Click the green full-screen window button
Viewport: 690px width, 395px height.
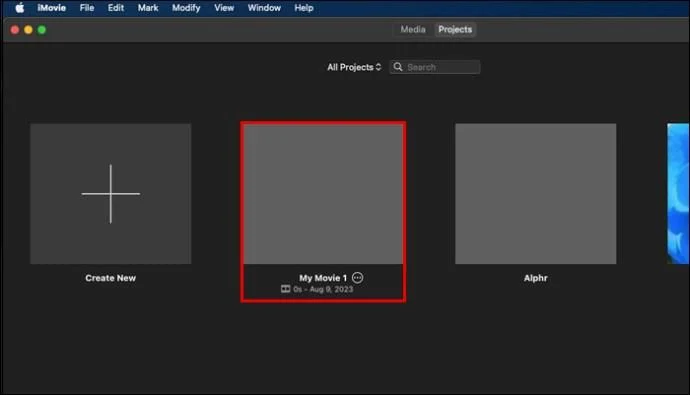42,30
